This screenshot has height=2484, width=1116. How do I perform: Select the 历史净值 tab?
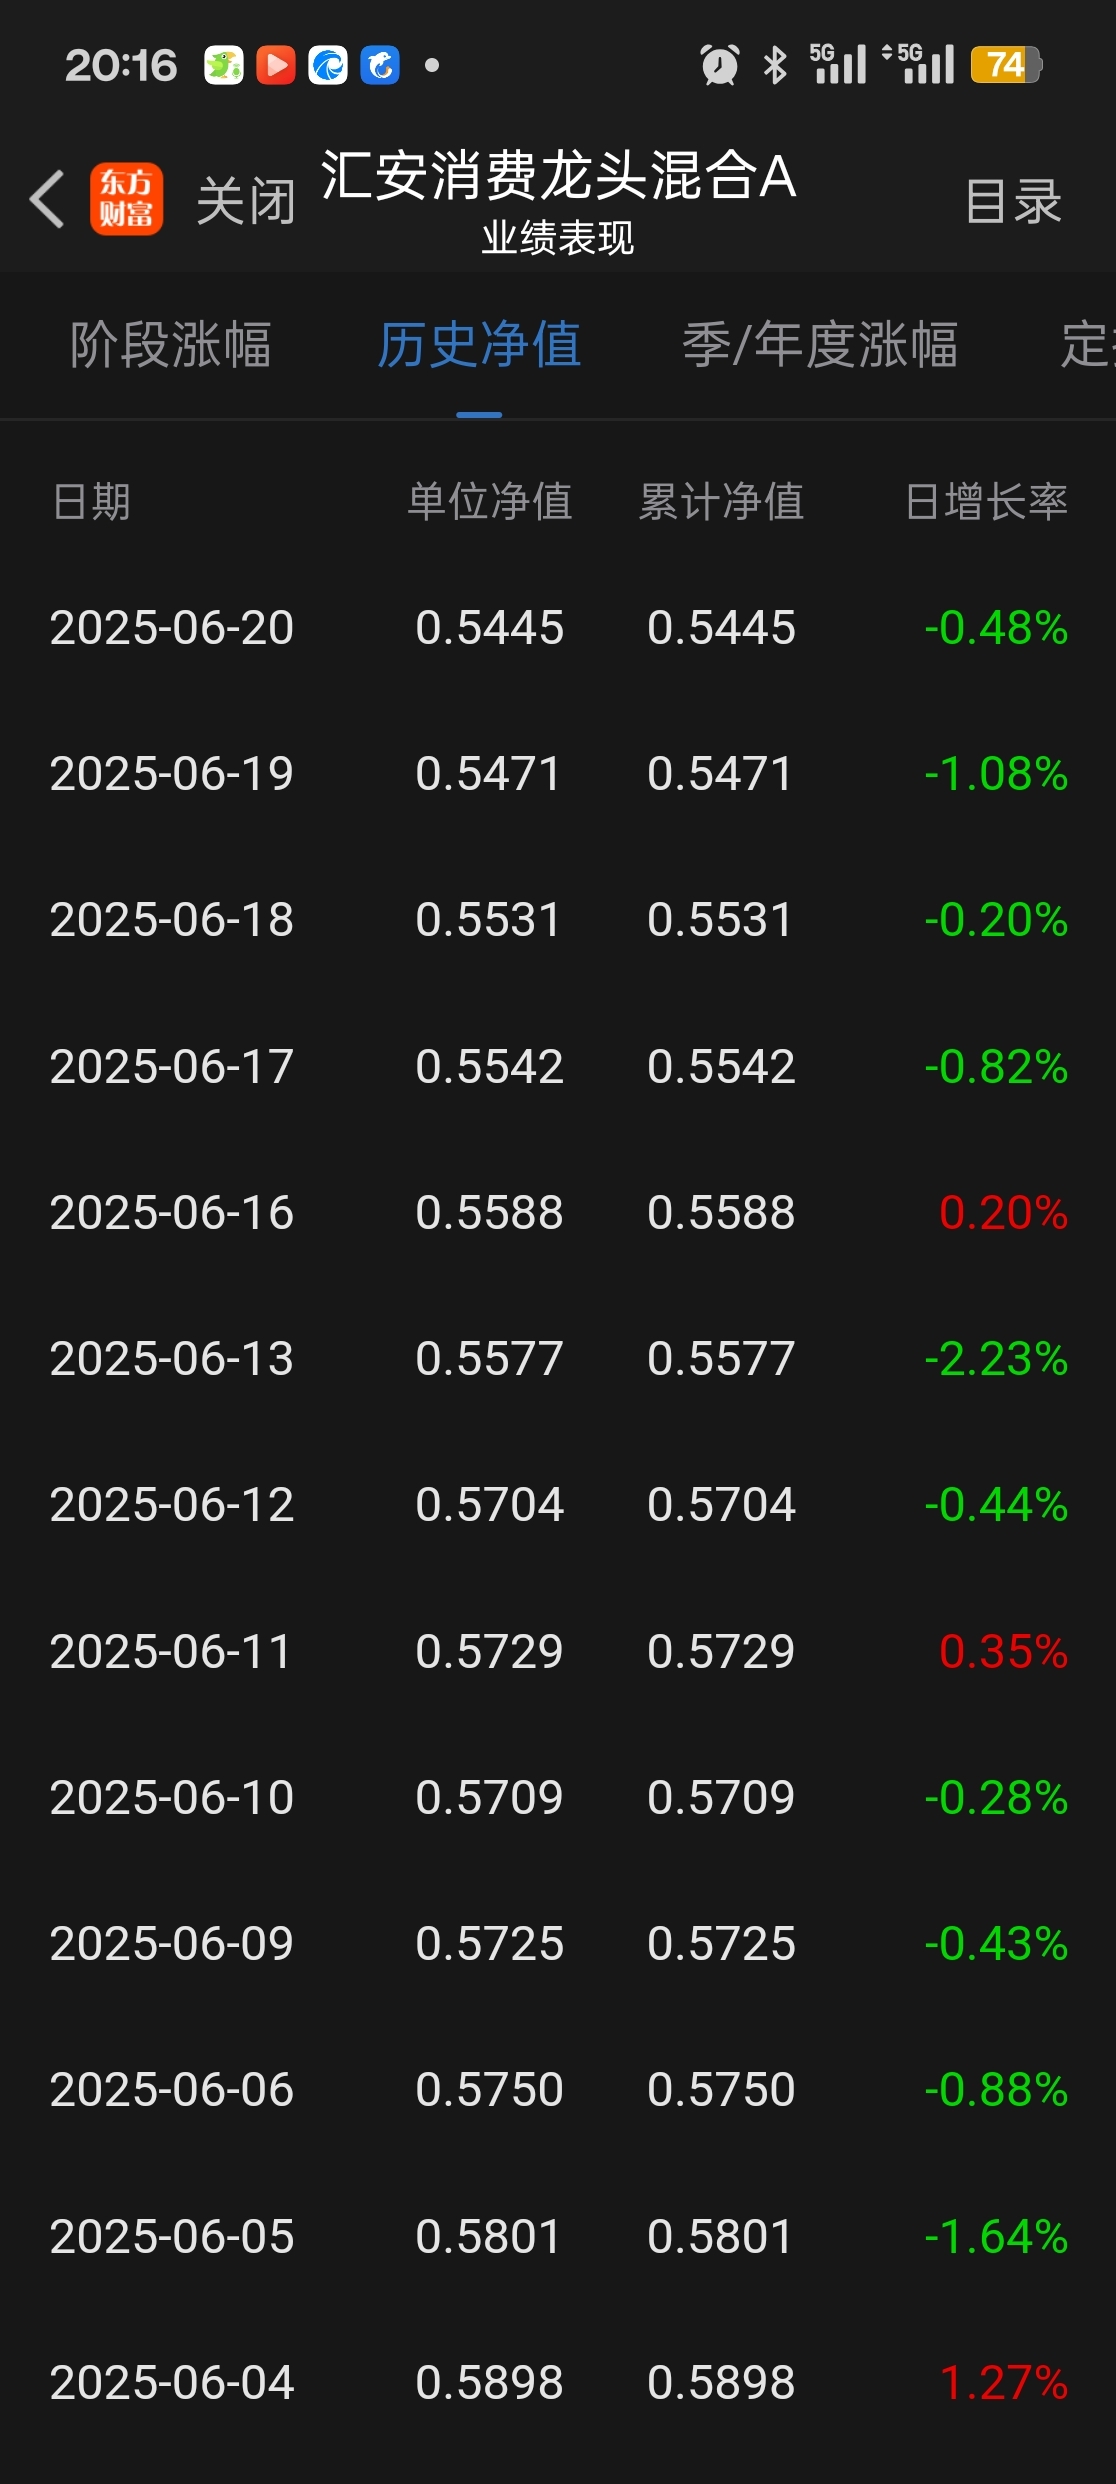[x=479, y=345]
